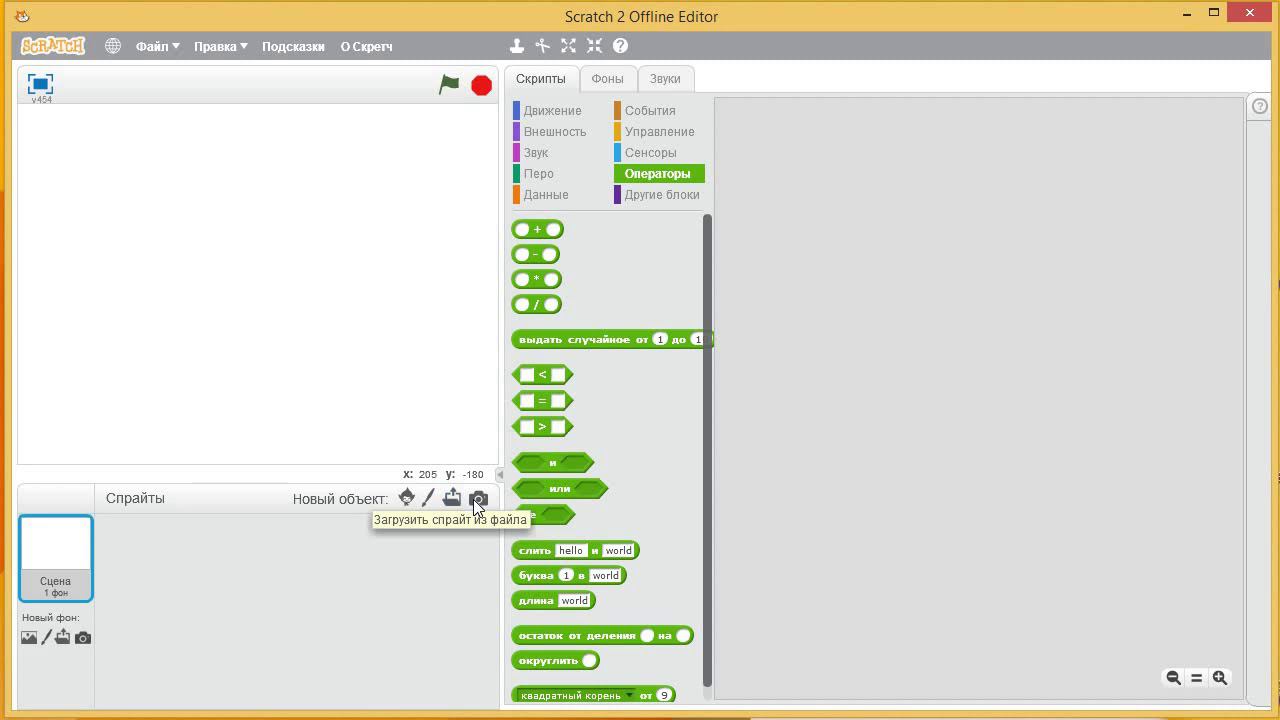Image resolution: width=1280 pixels, height=720 pixels.
Task: Click the addition (+) operator block
Action: coord(537,229)
